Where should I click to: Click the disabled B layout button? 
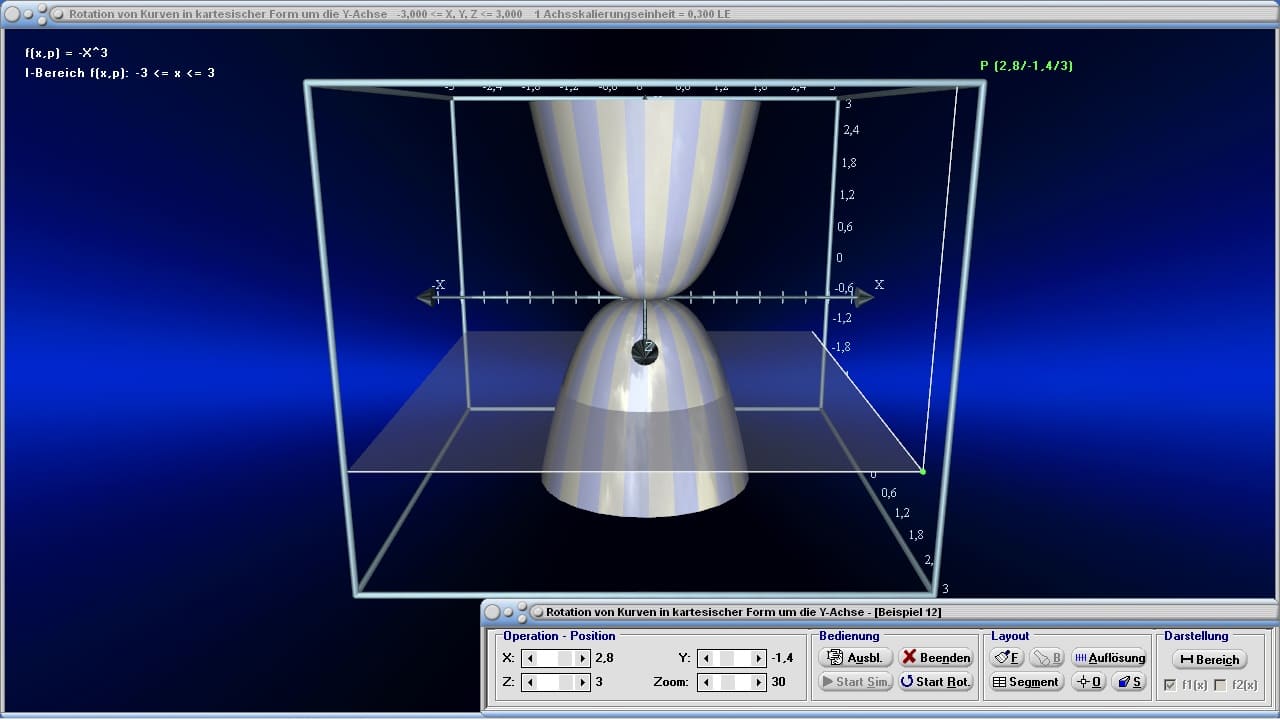[x=1047, y=657]
